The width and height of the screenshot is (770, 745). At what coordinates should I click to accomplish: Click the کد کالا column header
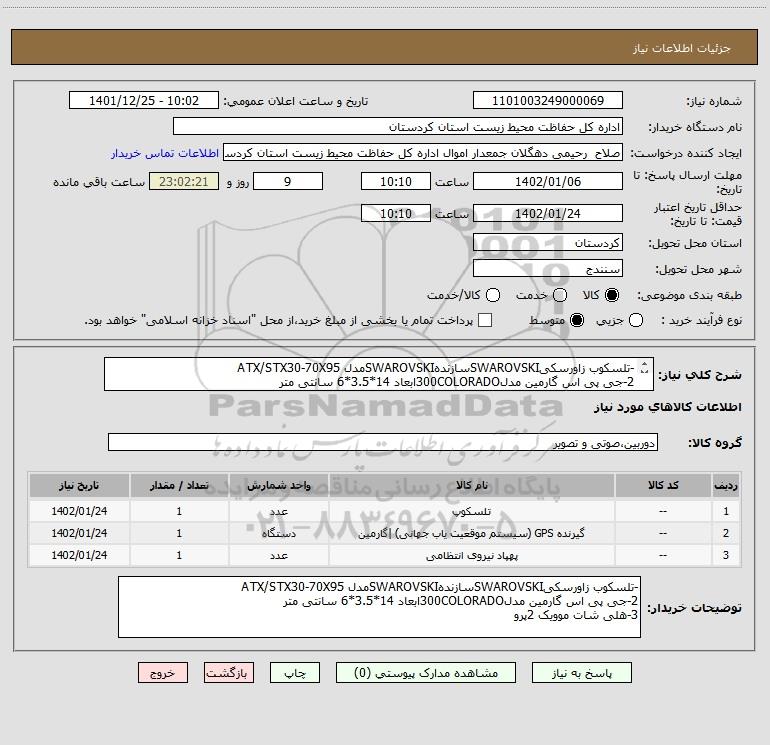[663, 485]
